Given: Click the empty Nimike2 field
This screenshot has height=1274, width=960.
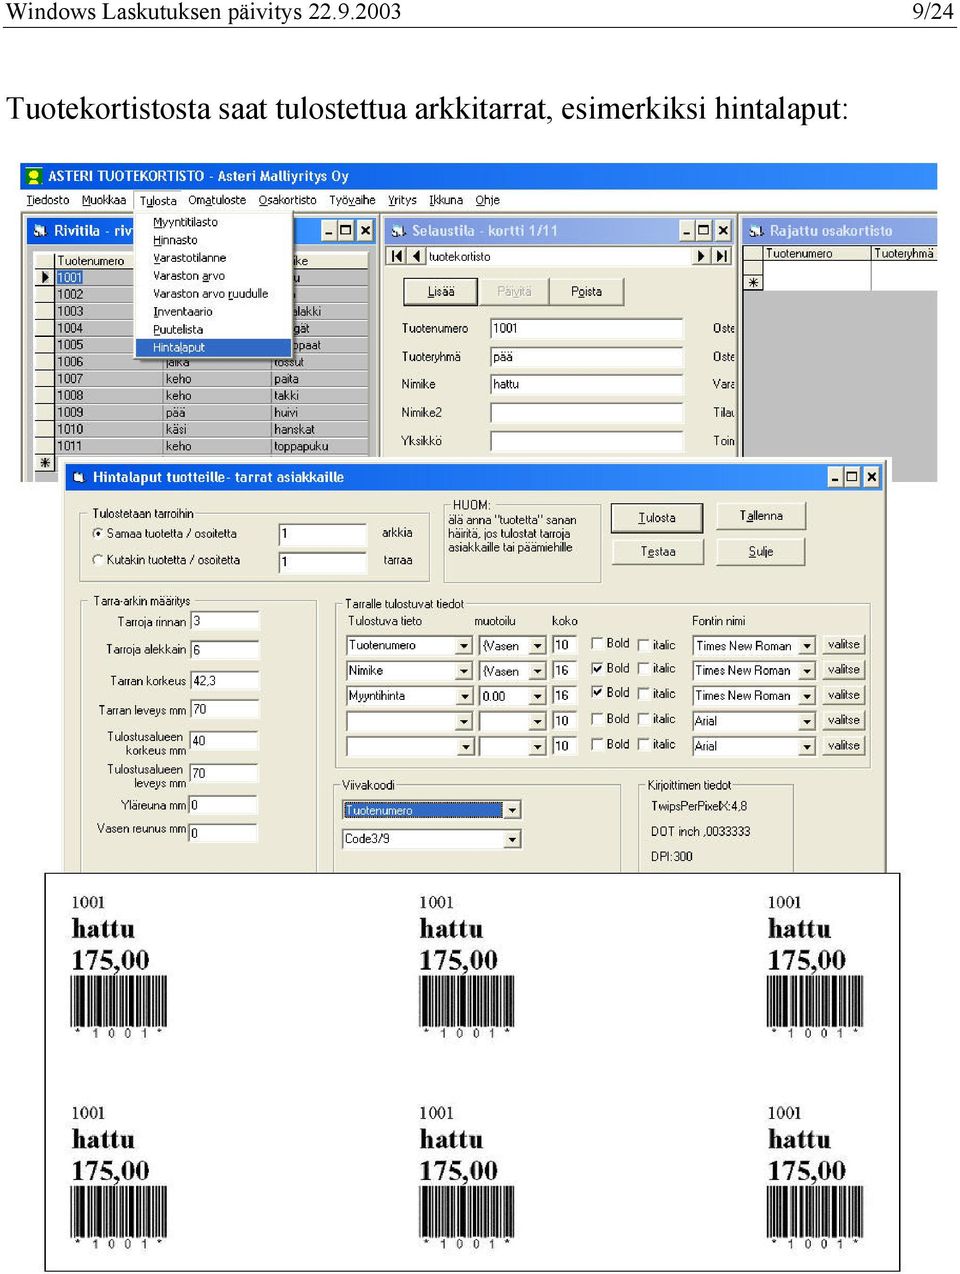Looking at the screenshot, I should [x=586, y=413].
